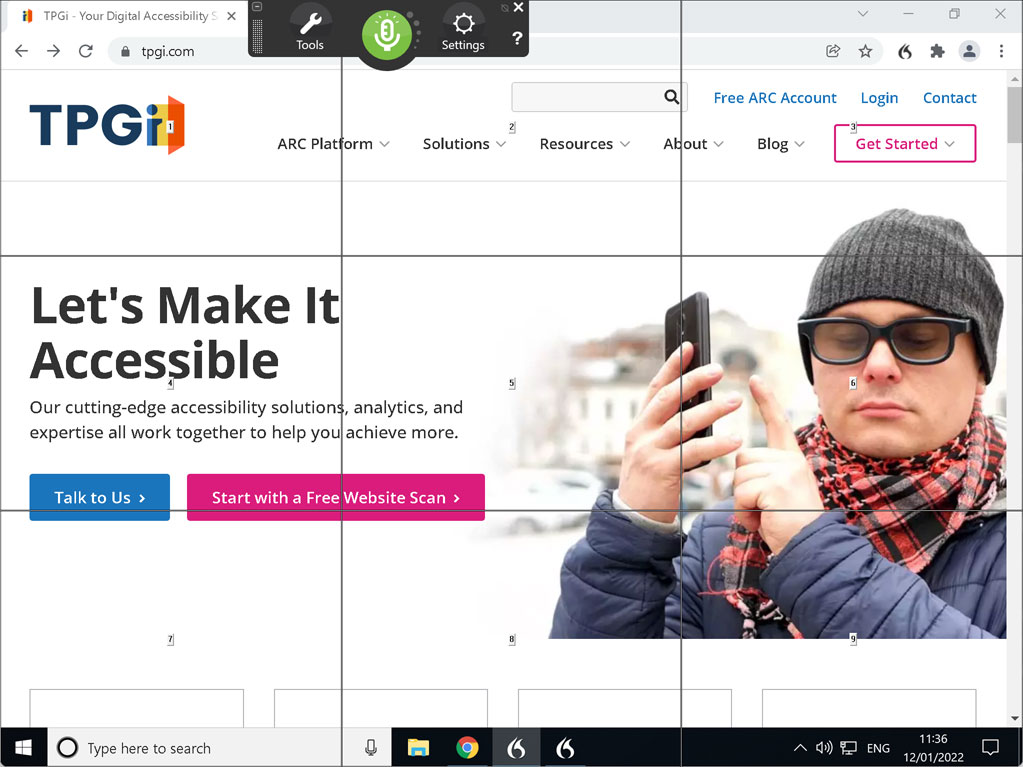This screenshot has height=767, width=1023.
Task: Expand the Solutions navigation dropdown
Action: 457,143
